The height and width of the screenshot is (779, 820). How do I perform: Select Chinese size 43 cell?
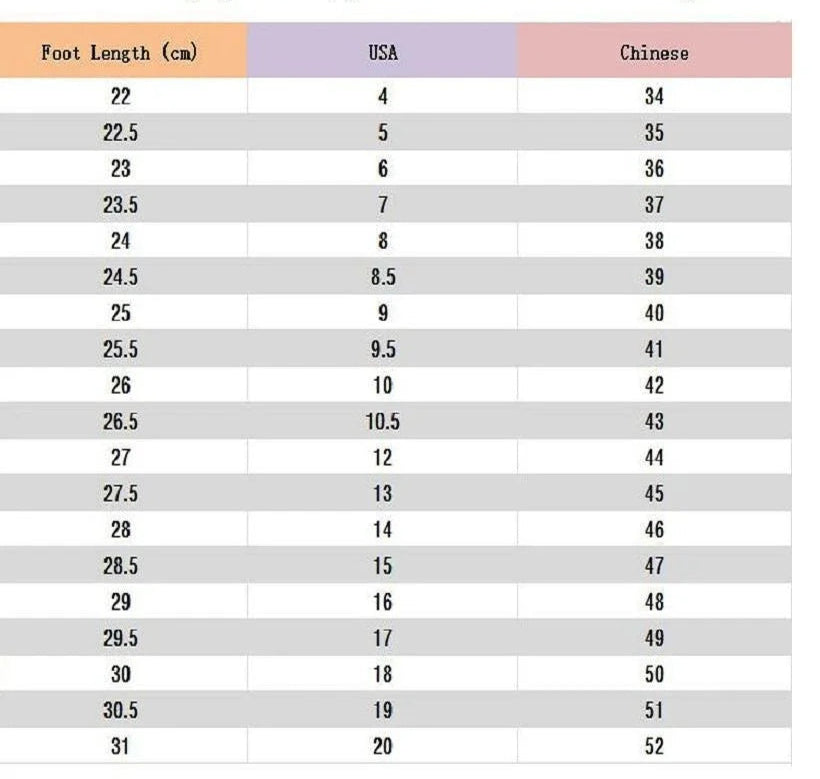[x=654, y=422]
